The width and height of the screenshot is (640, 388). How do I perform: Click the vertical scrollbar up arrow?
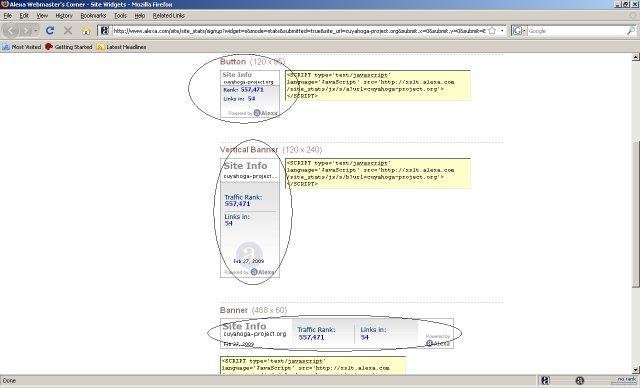click(636, 58)
